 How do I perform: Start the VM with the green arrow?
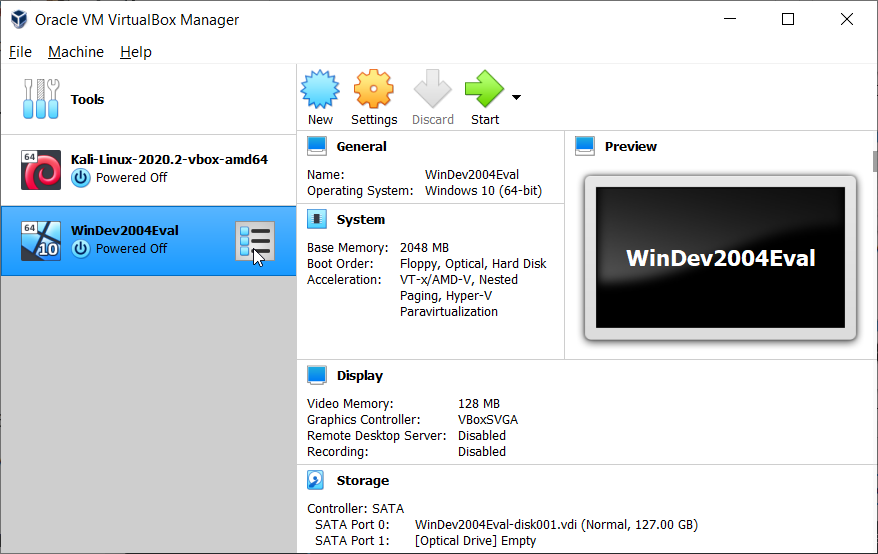pyautogui.click(x=484, y=89)
